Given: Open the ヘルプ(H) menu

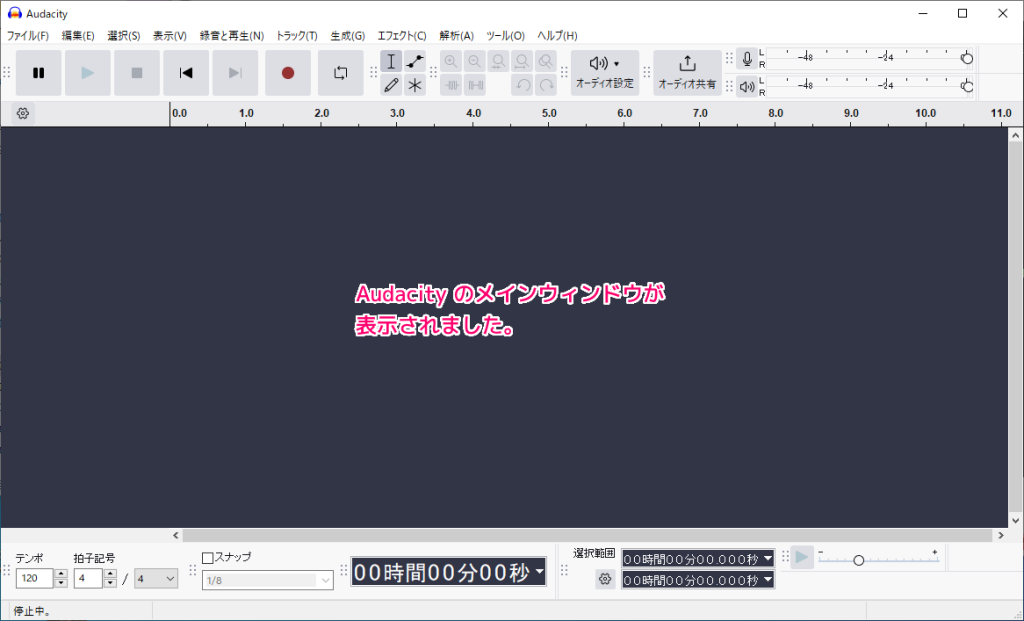Looking at the screenshot, I should [x=557, y=36].
